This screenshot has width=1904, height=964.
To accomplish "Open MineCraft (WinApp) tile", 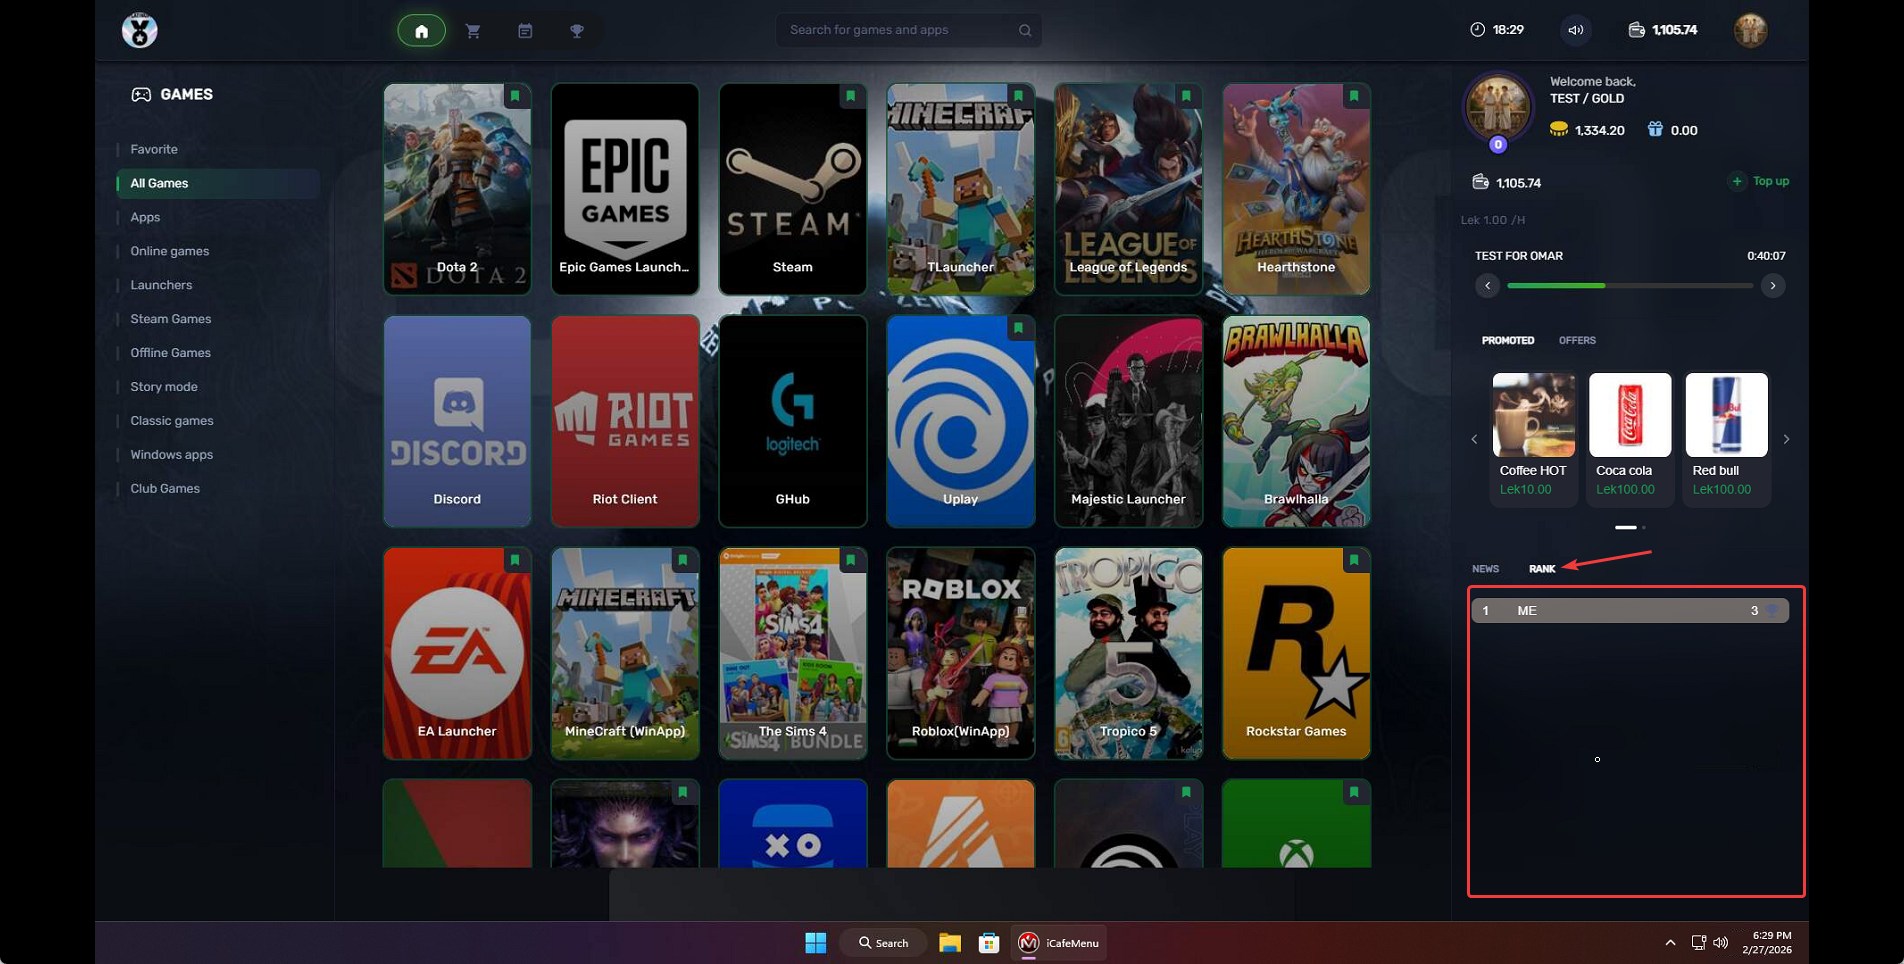I will coord(625,653).
